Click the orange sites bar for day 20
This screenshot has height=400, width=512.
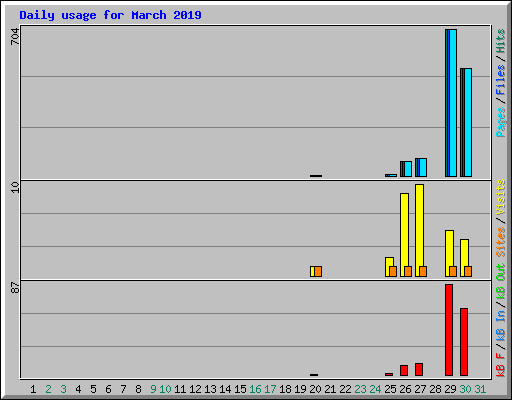[318, 271]
